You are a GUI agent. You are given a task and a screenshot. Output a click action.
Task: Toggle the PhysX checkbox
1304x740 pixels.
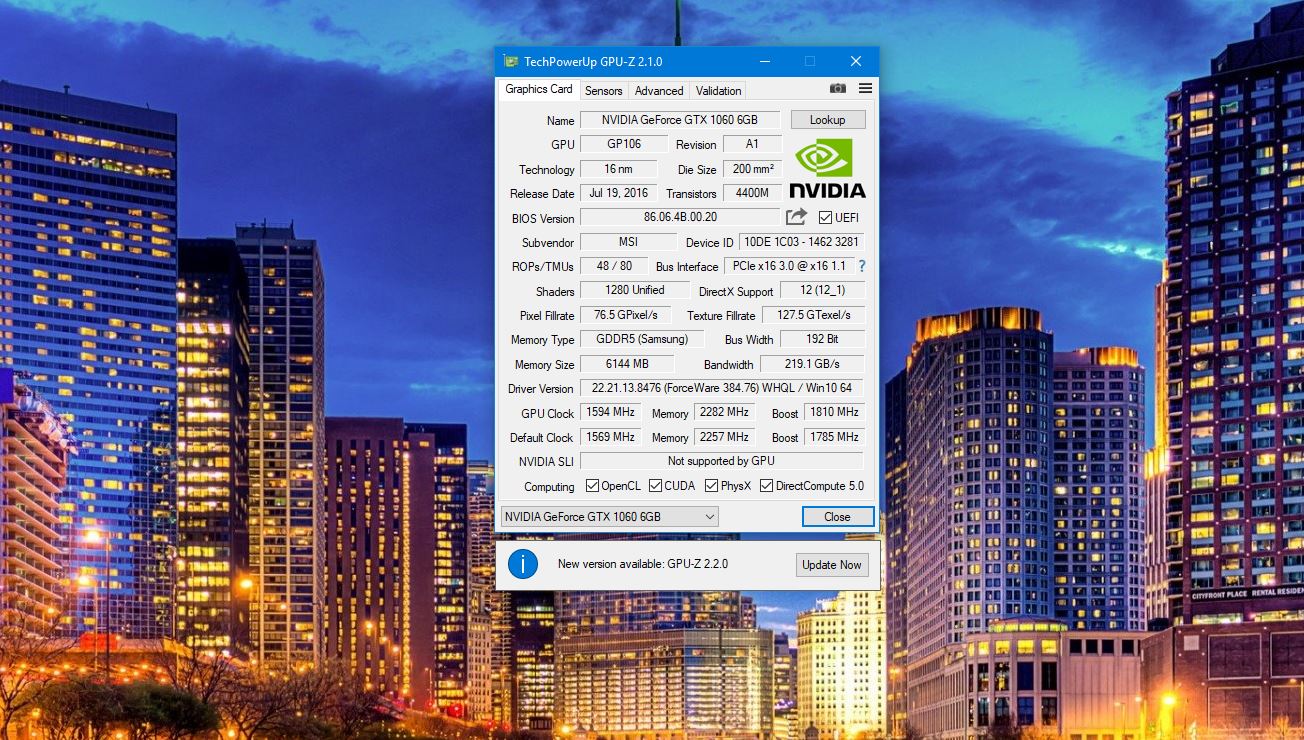(x=712, y=486)
